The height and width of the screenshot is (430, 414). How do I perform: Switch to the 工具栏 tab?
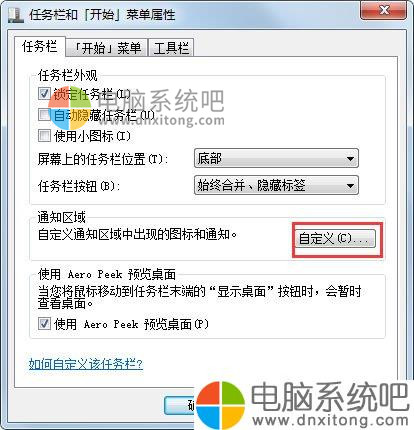(x=171, y=48)
